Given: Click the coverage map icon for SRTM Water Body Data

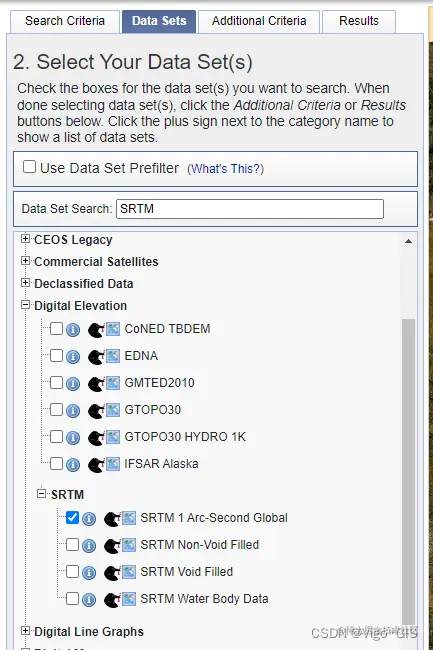Looking at the screenshot, I should pyautogui.click(x=128, y=599).
